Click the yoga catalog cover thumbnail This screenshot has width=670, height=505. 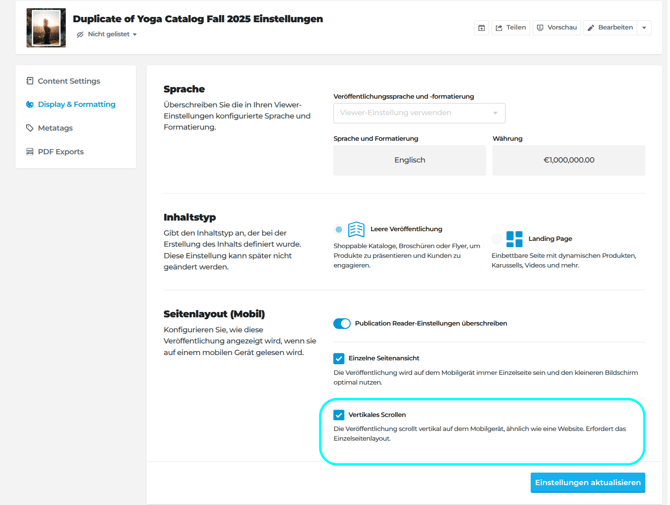[46, 28]
